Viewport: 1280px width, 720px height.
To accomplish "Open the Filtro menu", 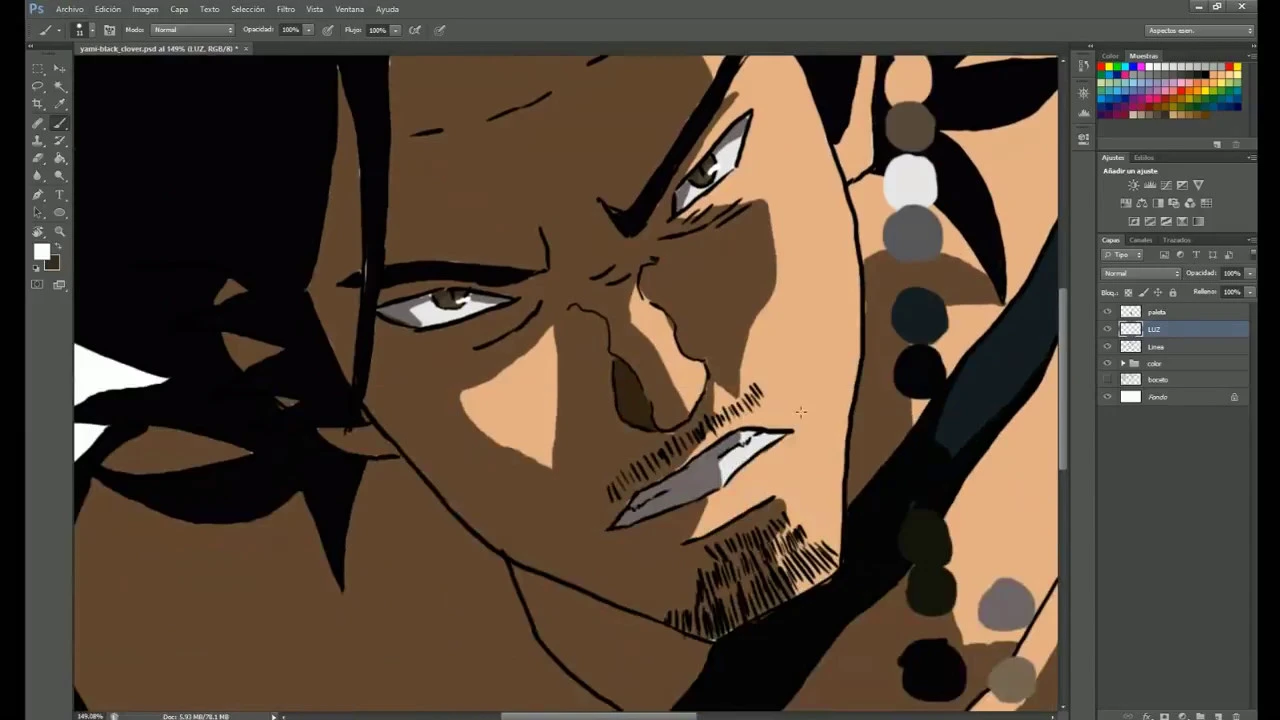I will pyautogui.click(x=286, y=9).
